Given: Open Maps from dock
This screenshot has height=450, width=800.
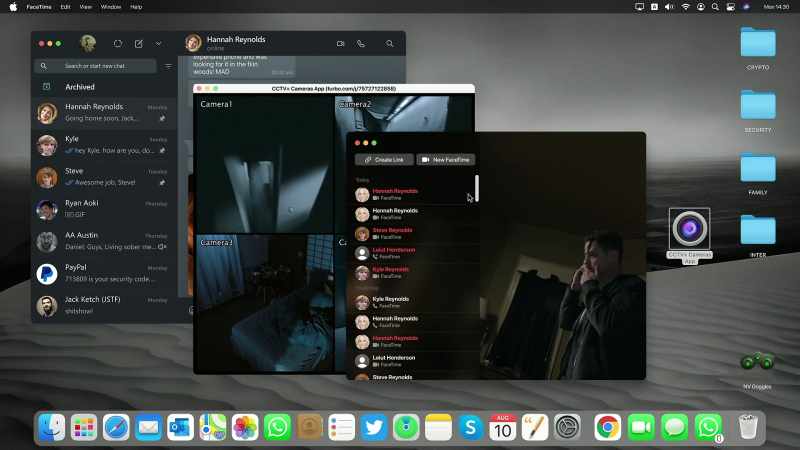Looking at the screenshot, I should [213, 427].
